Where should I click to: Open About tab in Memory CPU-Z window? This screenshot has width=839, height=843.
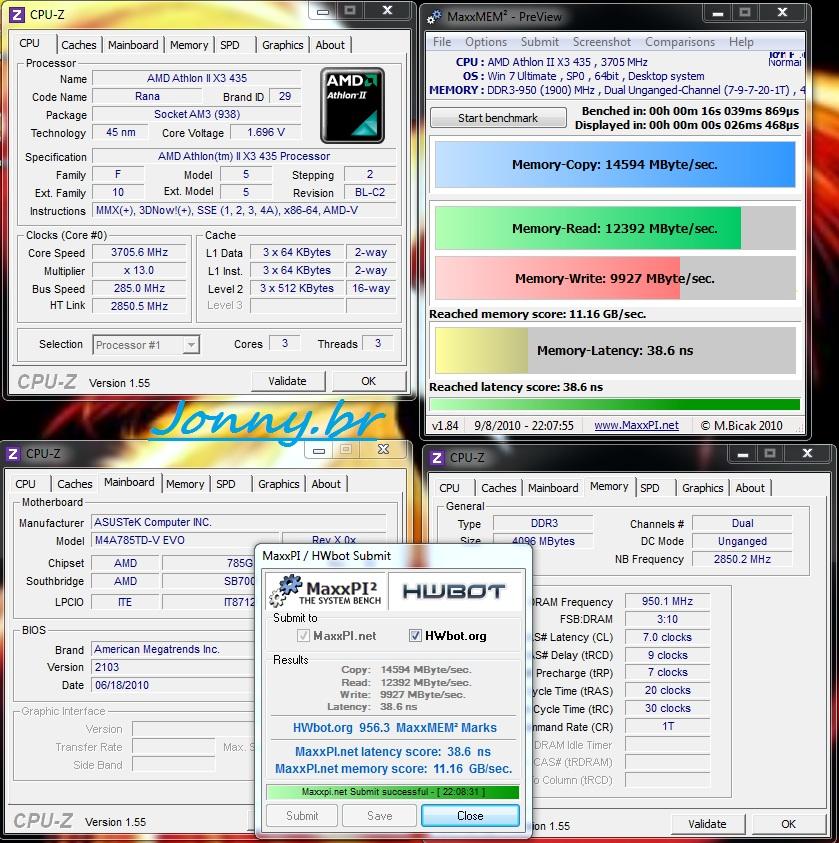(x=750, y=488)
